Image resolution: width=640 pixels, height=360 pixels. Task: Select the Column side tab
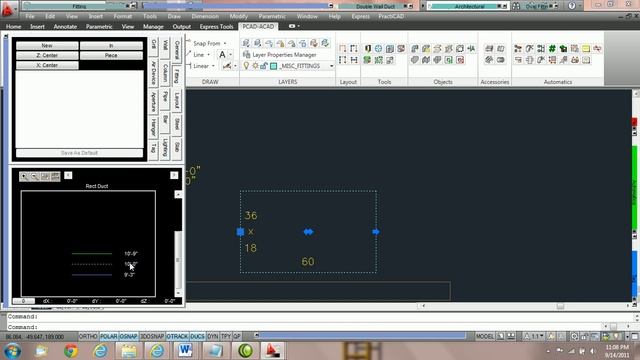tap(165, 73)
